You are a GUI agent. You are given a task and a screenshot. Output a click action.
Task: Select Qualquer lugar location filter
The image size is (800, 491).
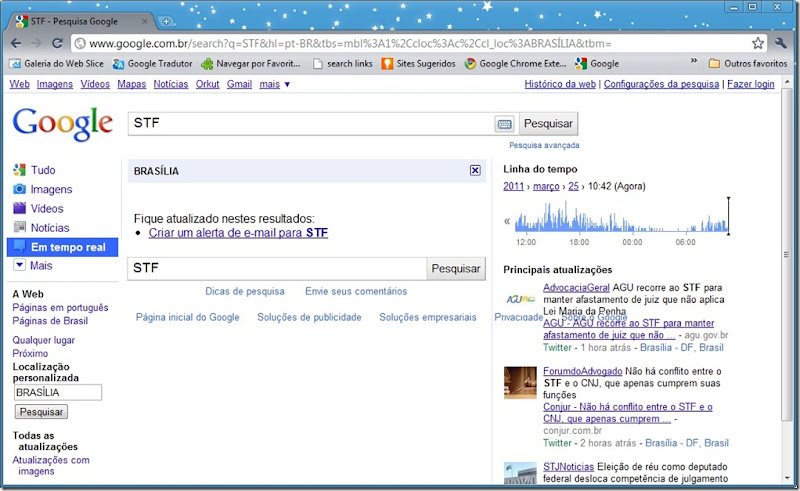tap(43, 340)
